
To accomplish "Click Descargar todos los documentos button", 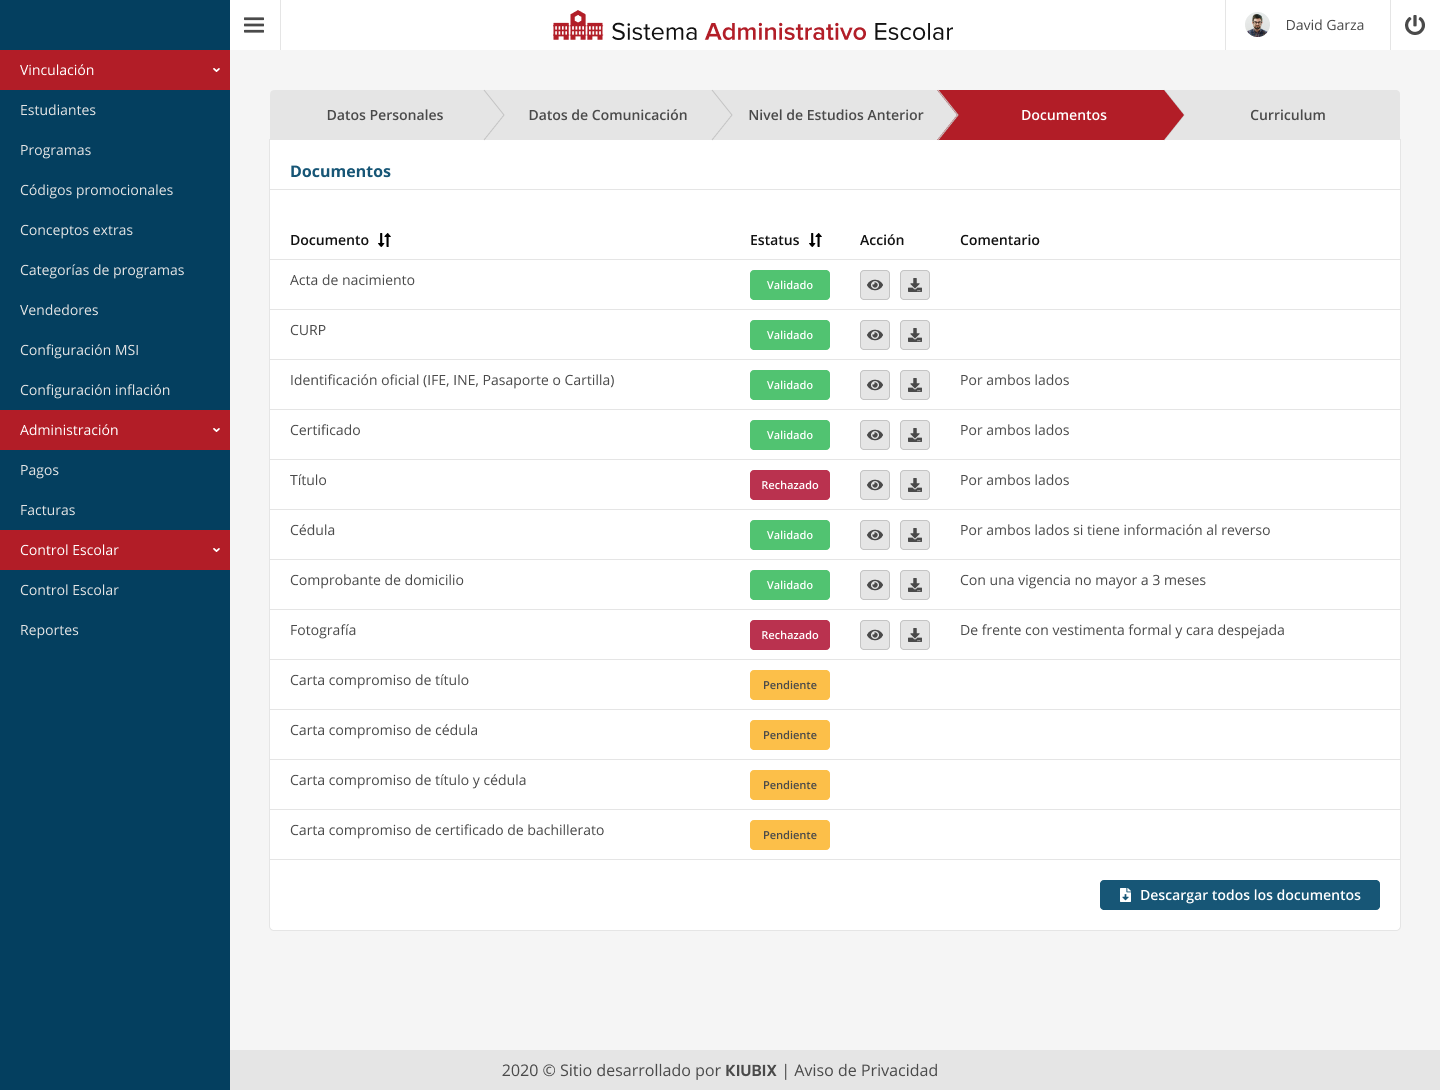I will 1239,895.
